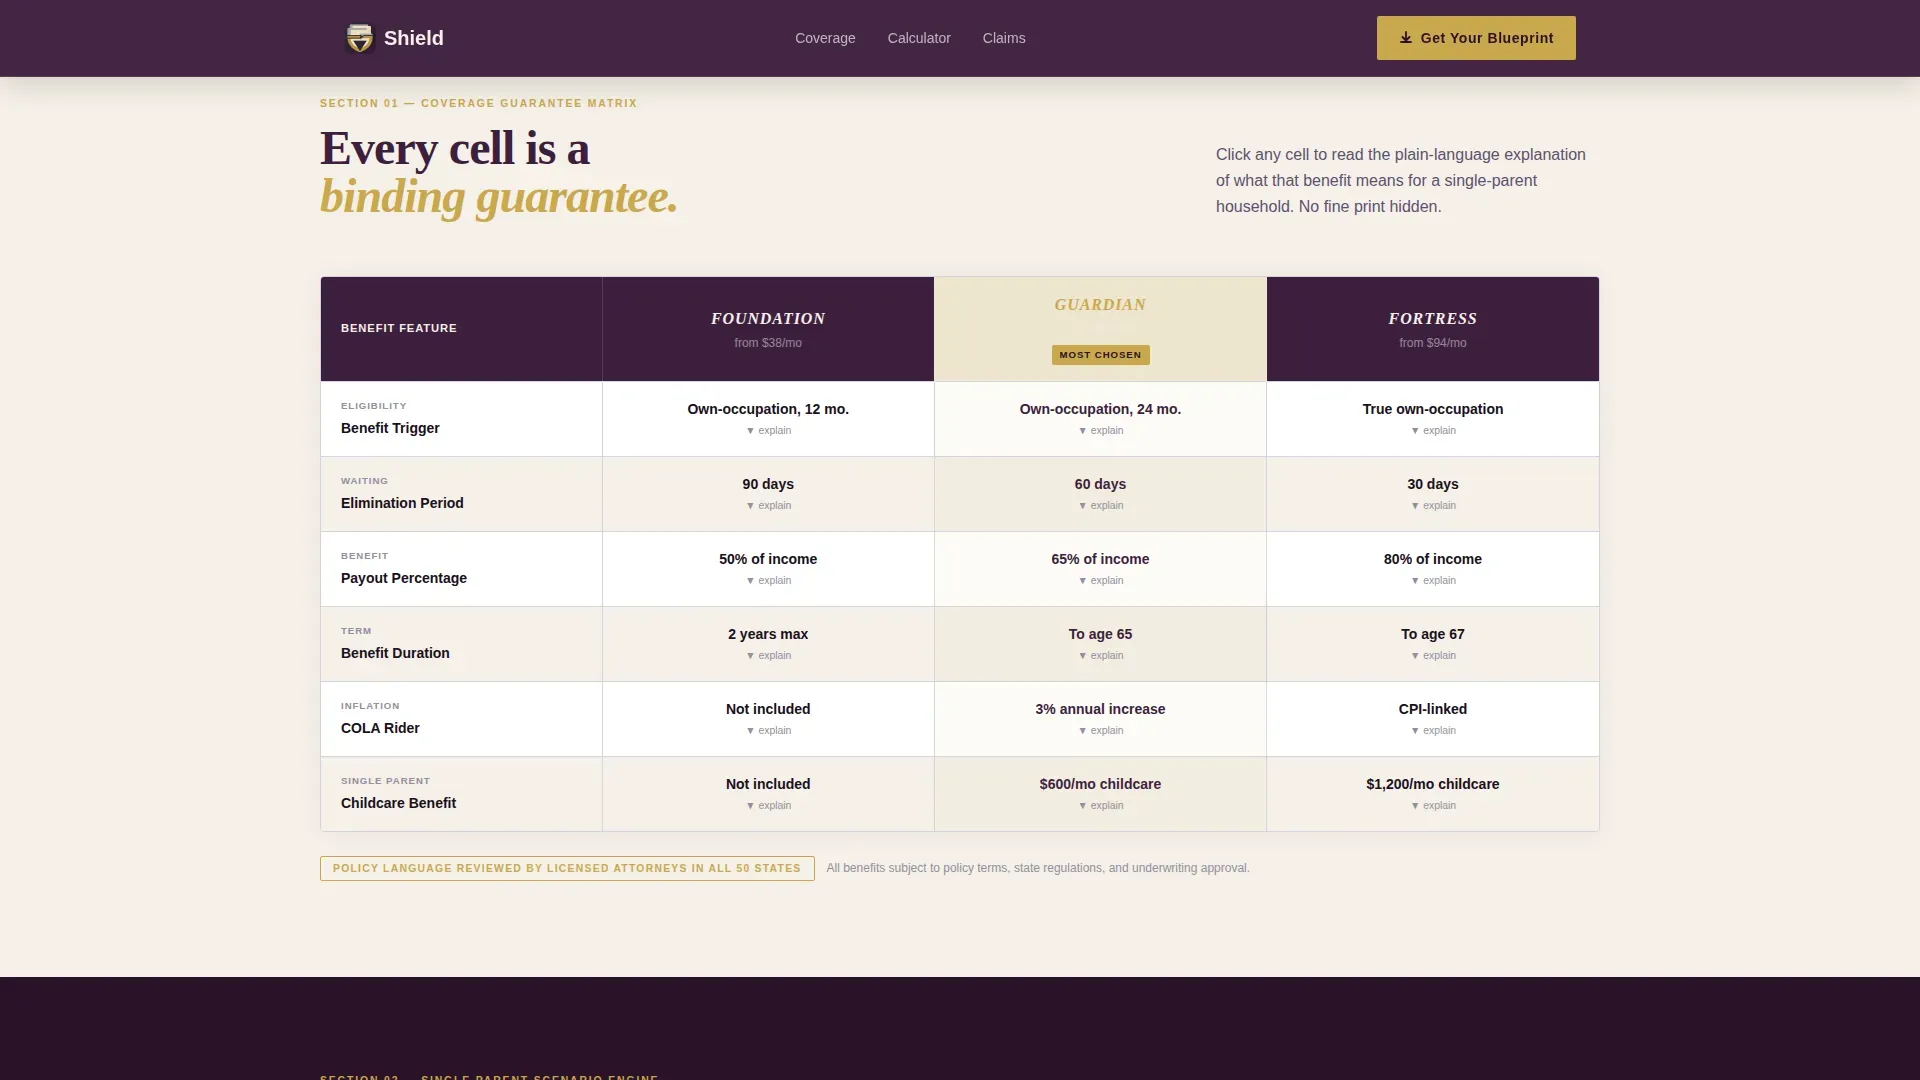Expand explain under 65% of income
Viewport: 1920px width, 1080px height.
point(1100,581)
